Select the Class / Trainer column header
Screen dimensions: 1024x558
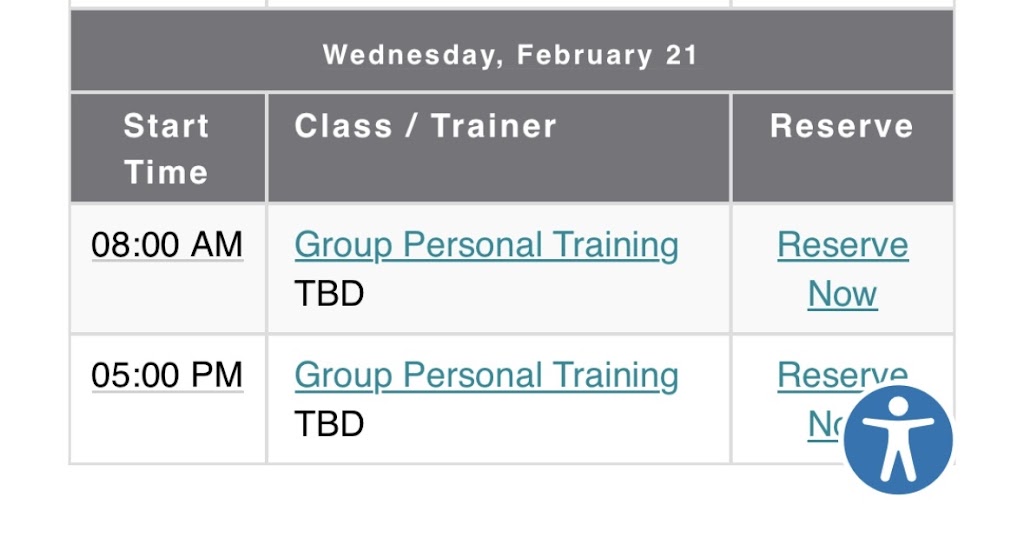pyautogui.click(x=425, y=127)
